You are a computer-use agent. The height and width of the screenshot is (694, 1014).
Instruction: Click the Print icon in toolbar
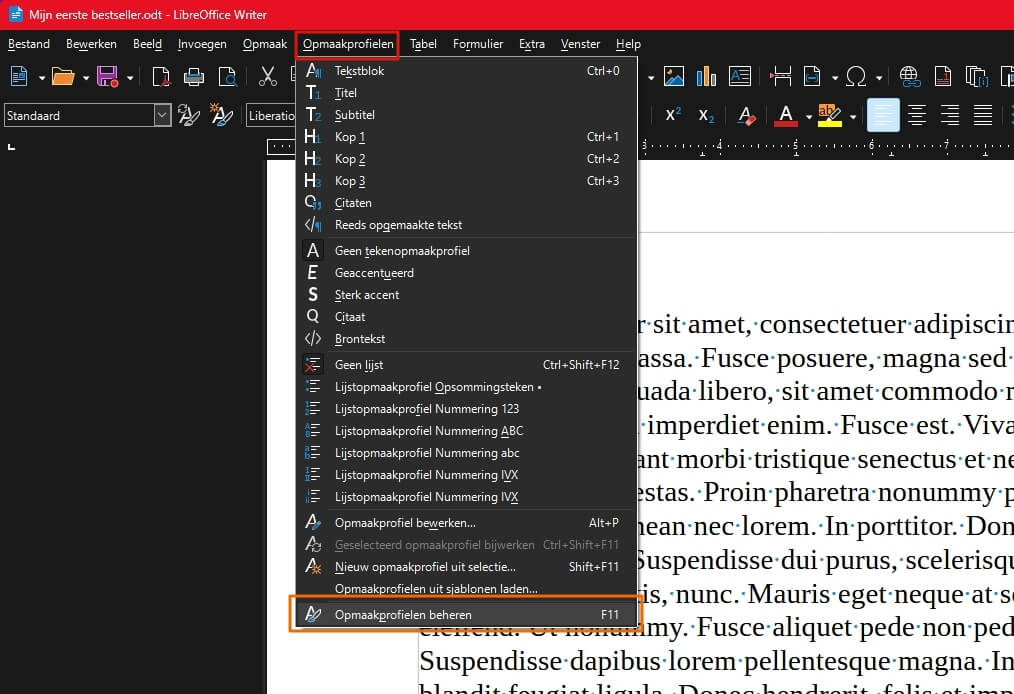[x=194, y=77]
